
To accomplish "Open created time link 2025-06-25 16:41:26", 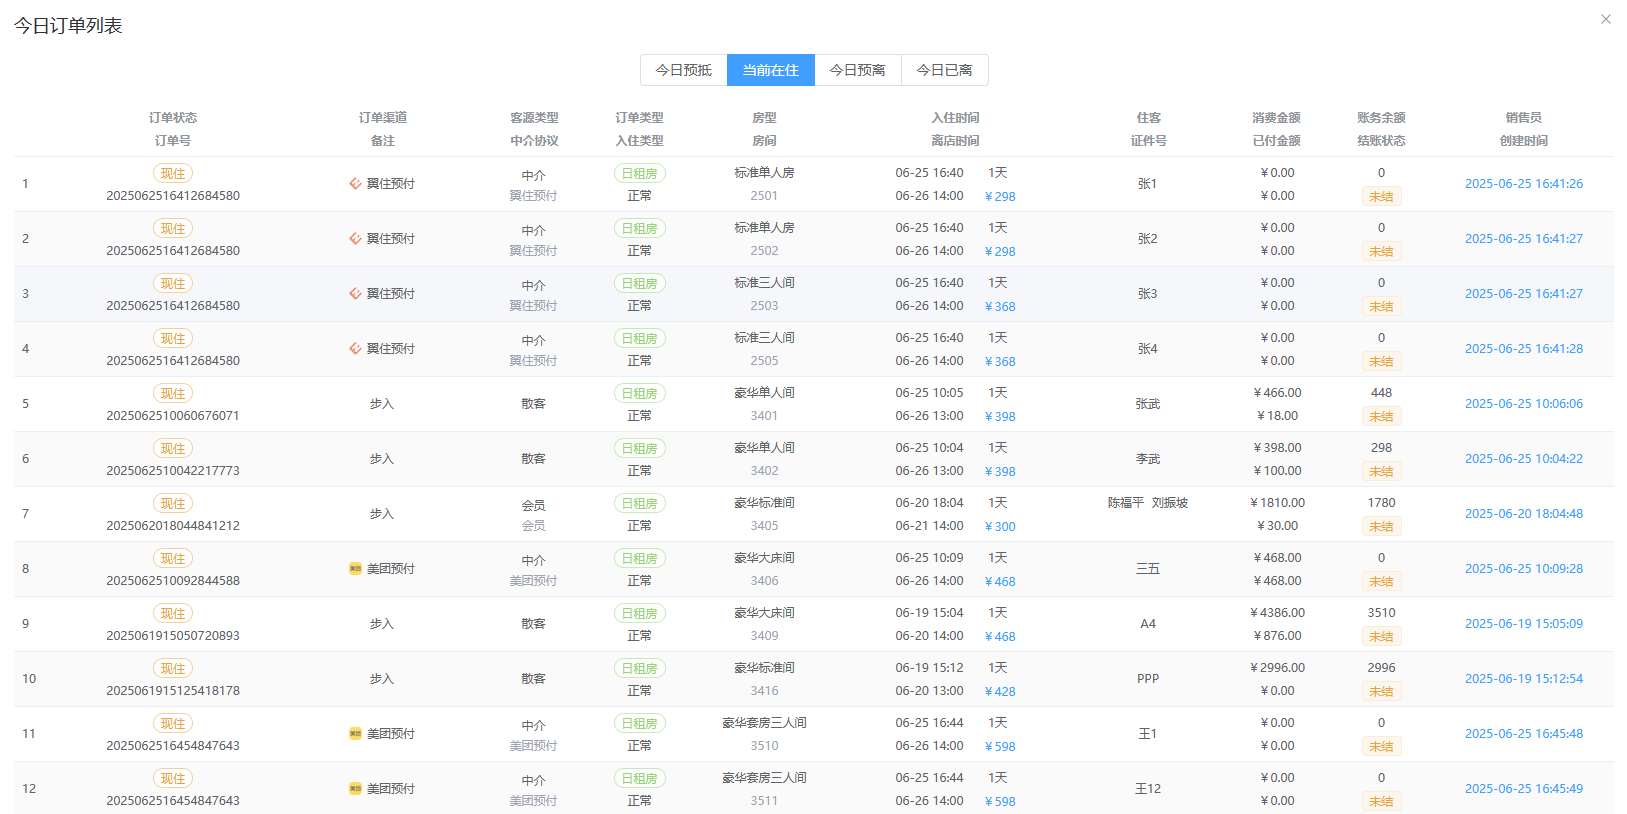I will point(1524,184).
